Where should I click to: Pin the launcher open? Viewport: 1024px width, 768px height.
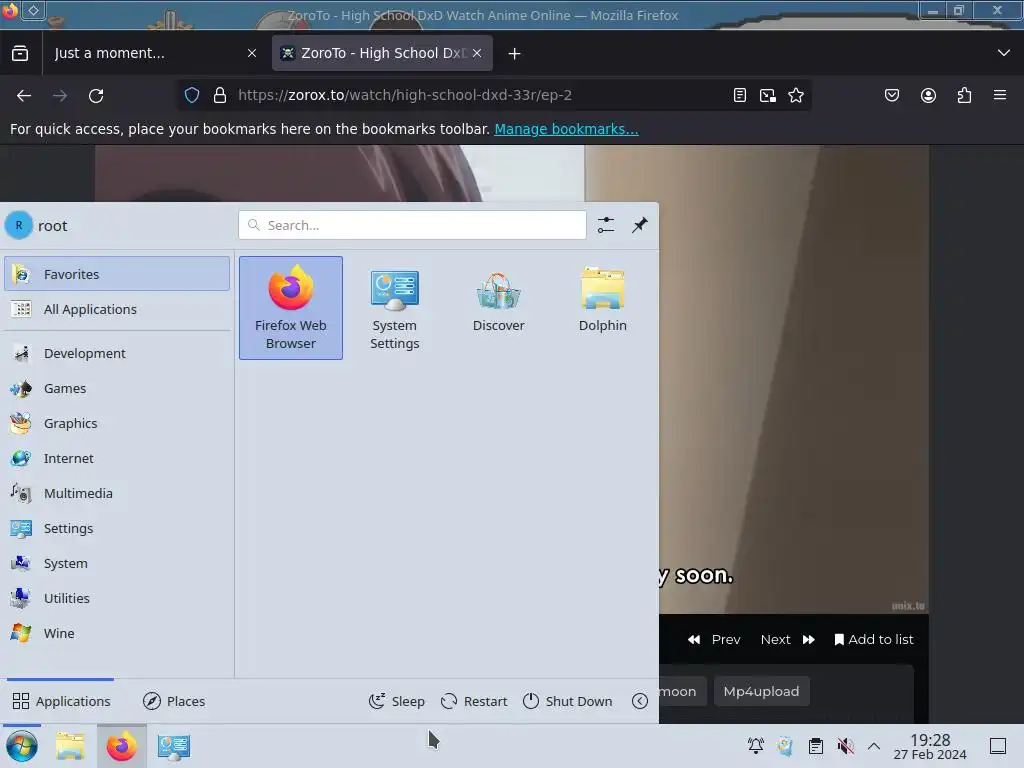pyautogui.click(x=639, y=225)
